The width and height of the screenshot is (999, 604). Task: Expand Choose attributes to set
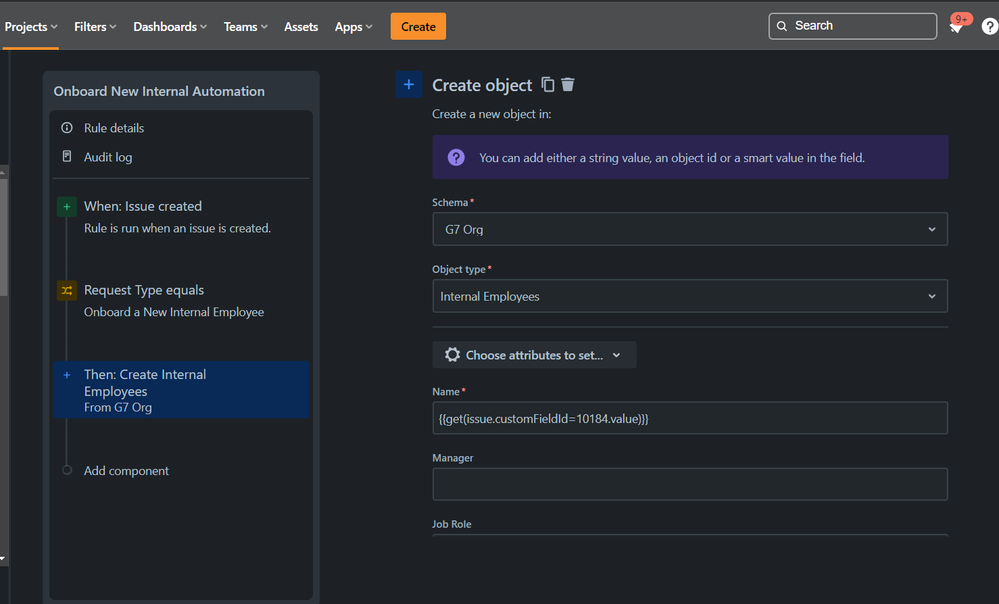click(534, 355)
